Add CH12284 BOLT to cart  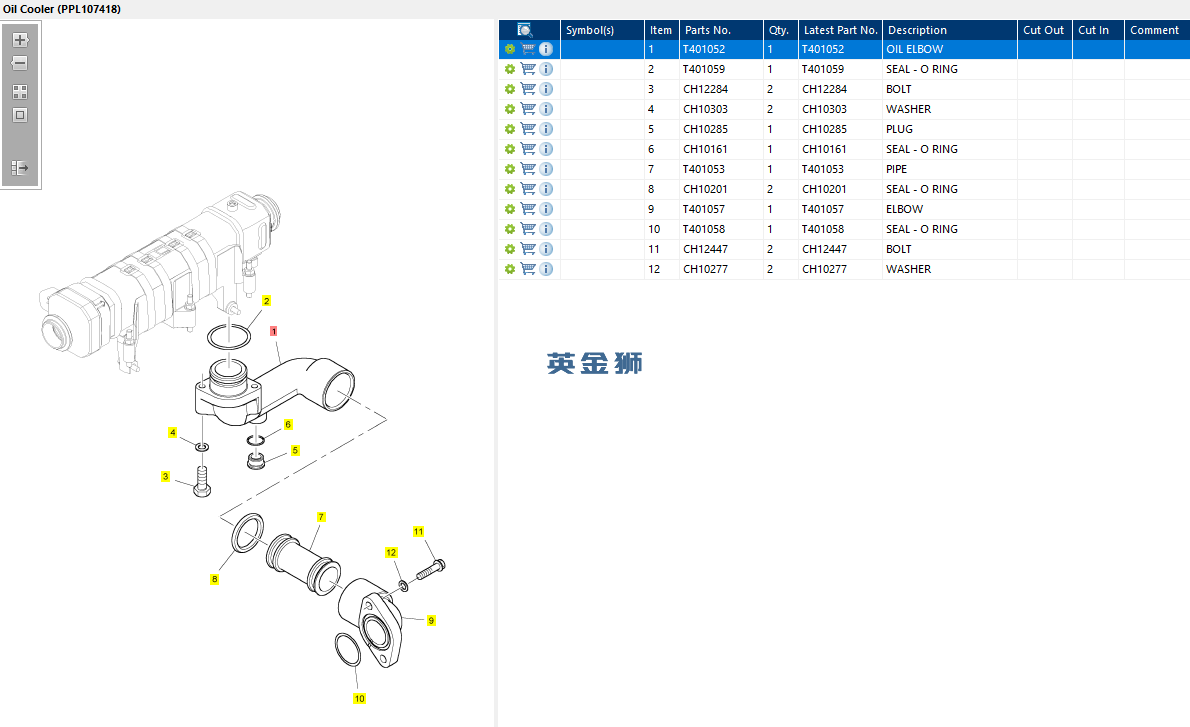click(x=528, y=89)
